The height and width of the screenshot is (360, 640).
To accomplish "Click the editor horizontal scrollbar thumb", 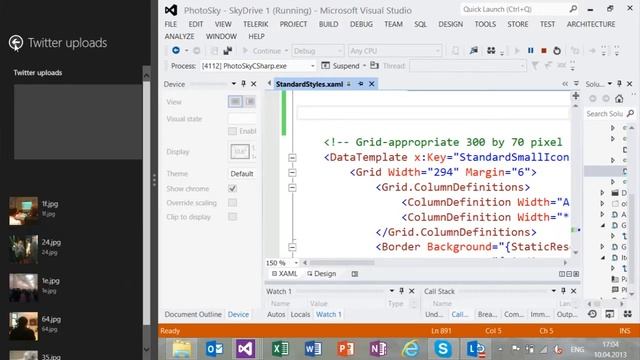I will (x=341, y=262).
